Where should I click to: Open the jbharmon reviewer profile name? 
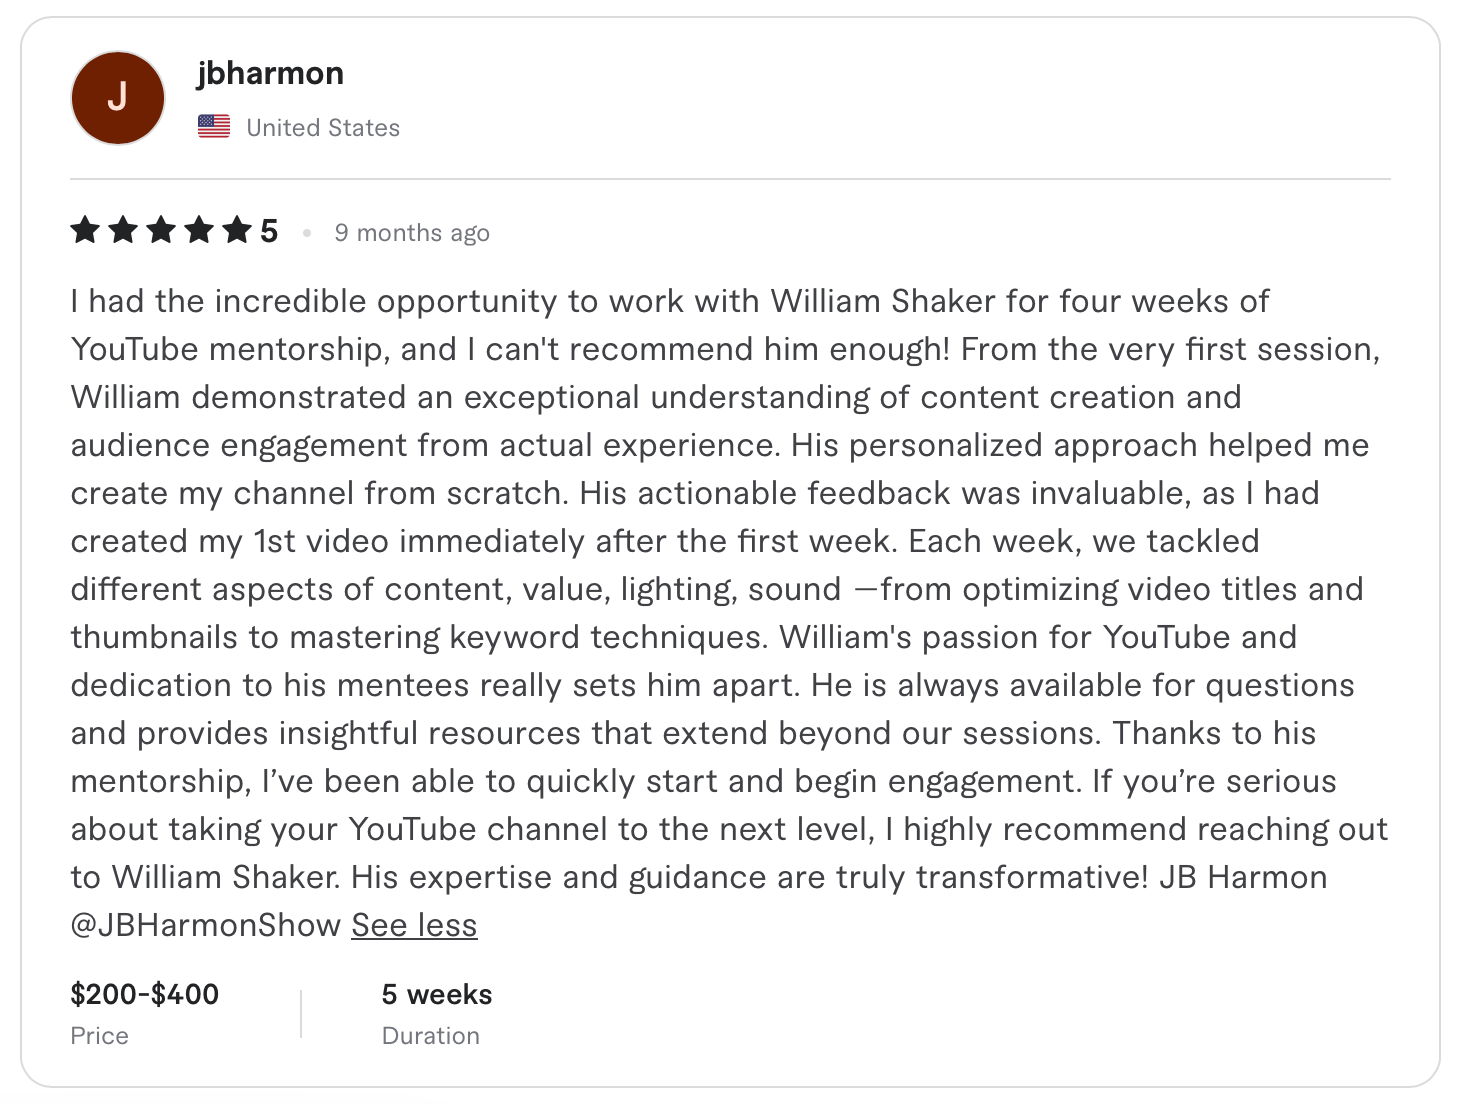(x=270, y=73)
